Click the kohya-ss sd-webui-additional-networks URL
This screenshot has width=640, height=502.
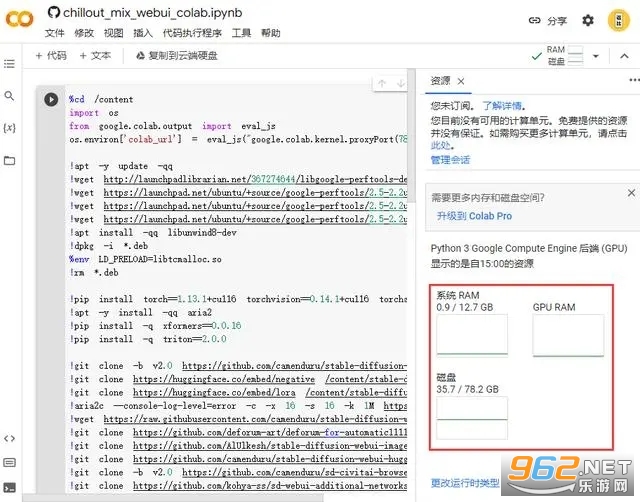coord(269,486)
